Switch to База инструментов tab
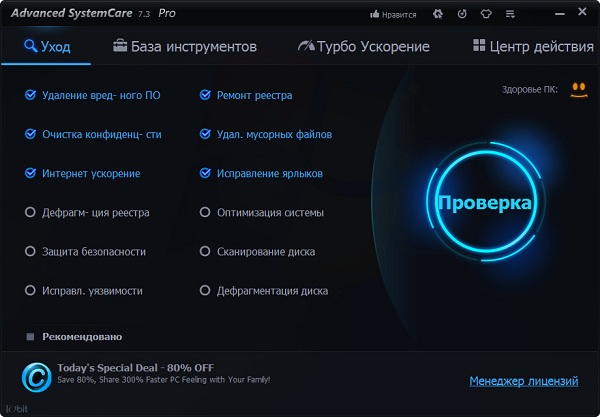Image resolution: width=600 pixels, height=417 pixels. [x=185, y=47]
